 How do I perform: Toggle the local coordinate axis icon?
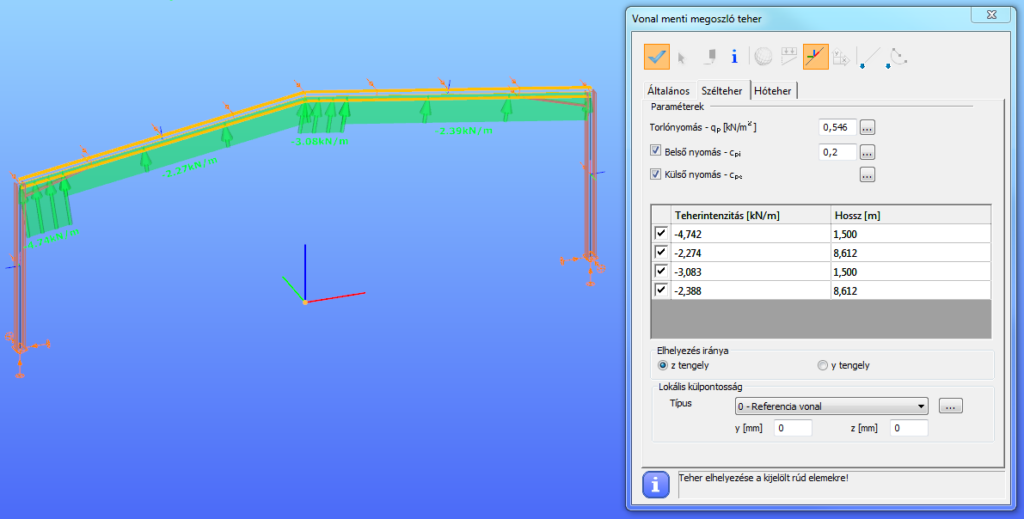tap(815, 57)
